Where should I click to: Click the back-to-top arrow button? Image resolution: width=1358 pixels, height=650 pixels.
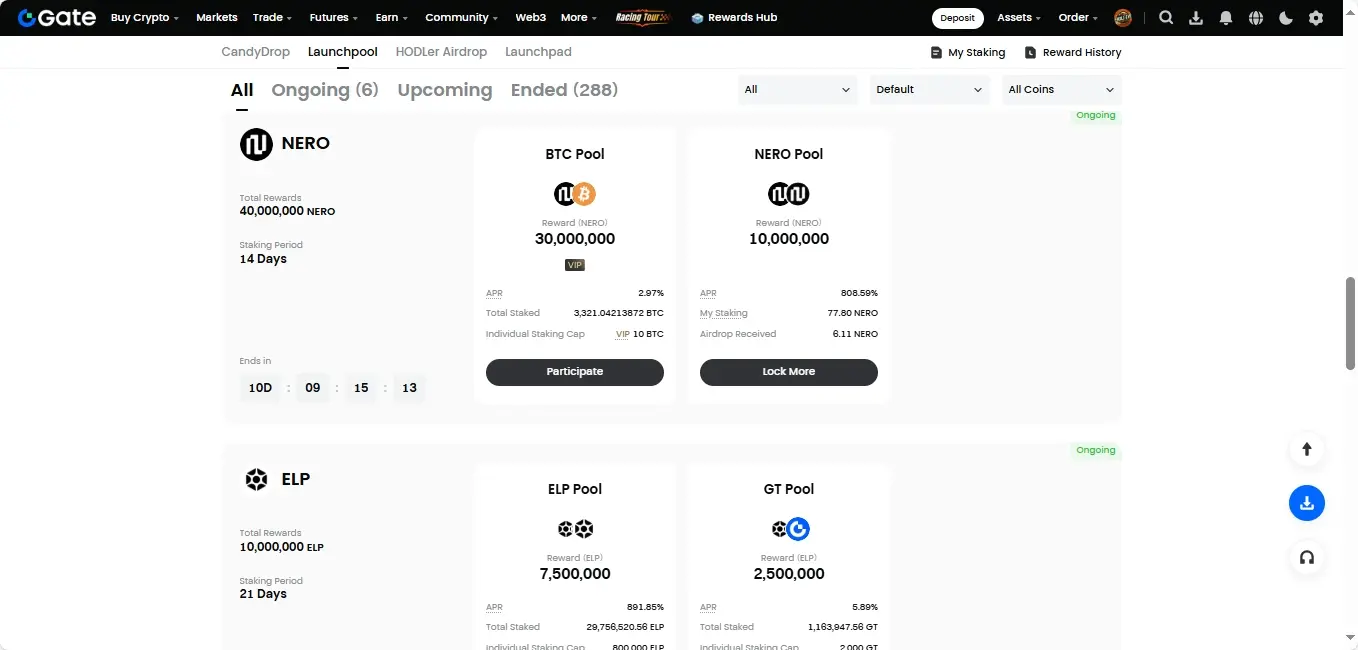pos(1306,449)
